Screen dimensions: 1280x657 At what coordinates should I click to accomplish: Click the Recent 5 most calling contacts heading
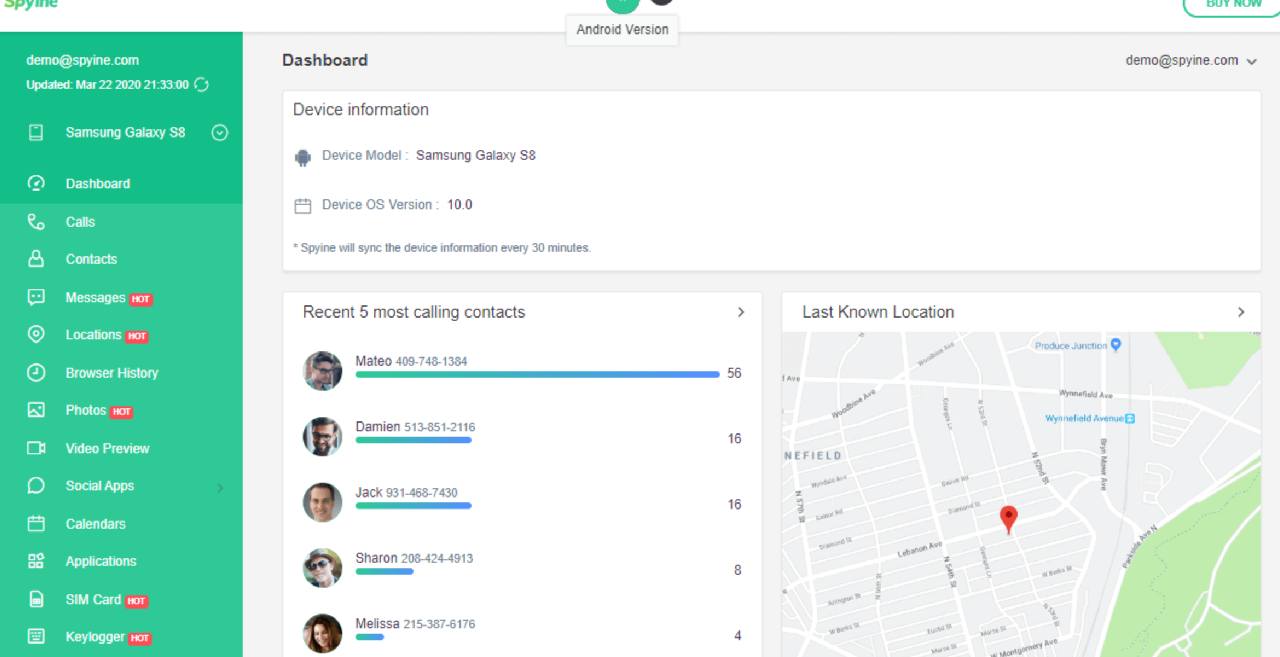414,312
